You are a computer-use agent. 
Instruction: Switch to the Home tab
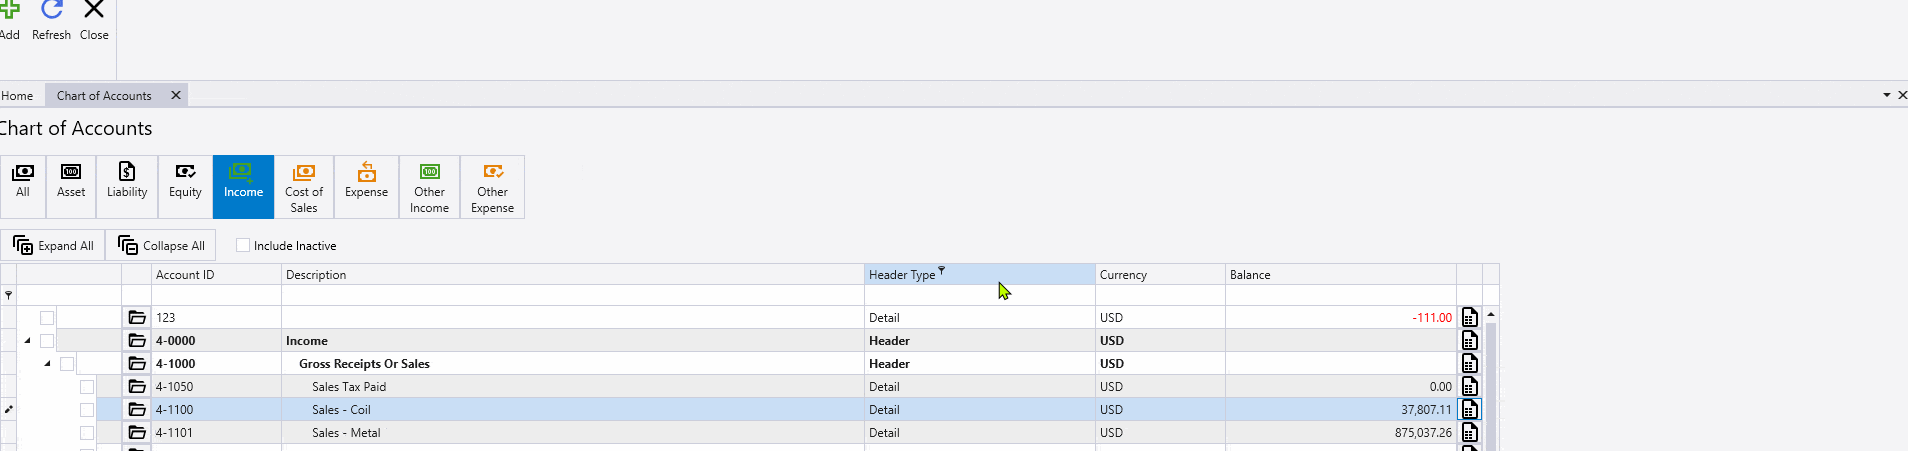point(17,96)
